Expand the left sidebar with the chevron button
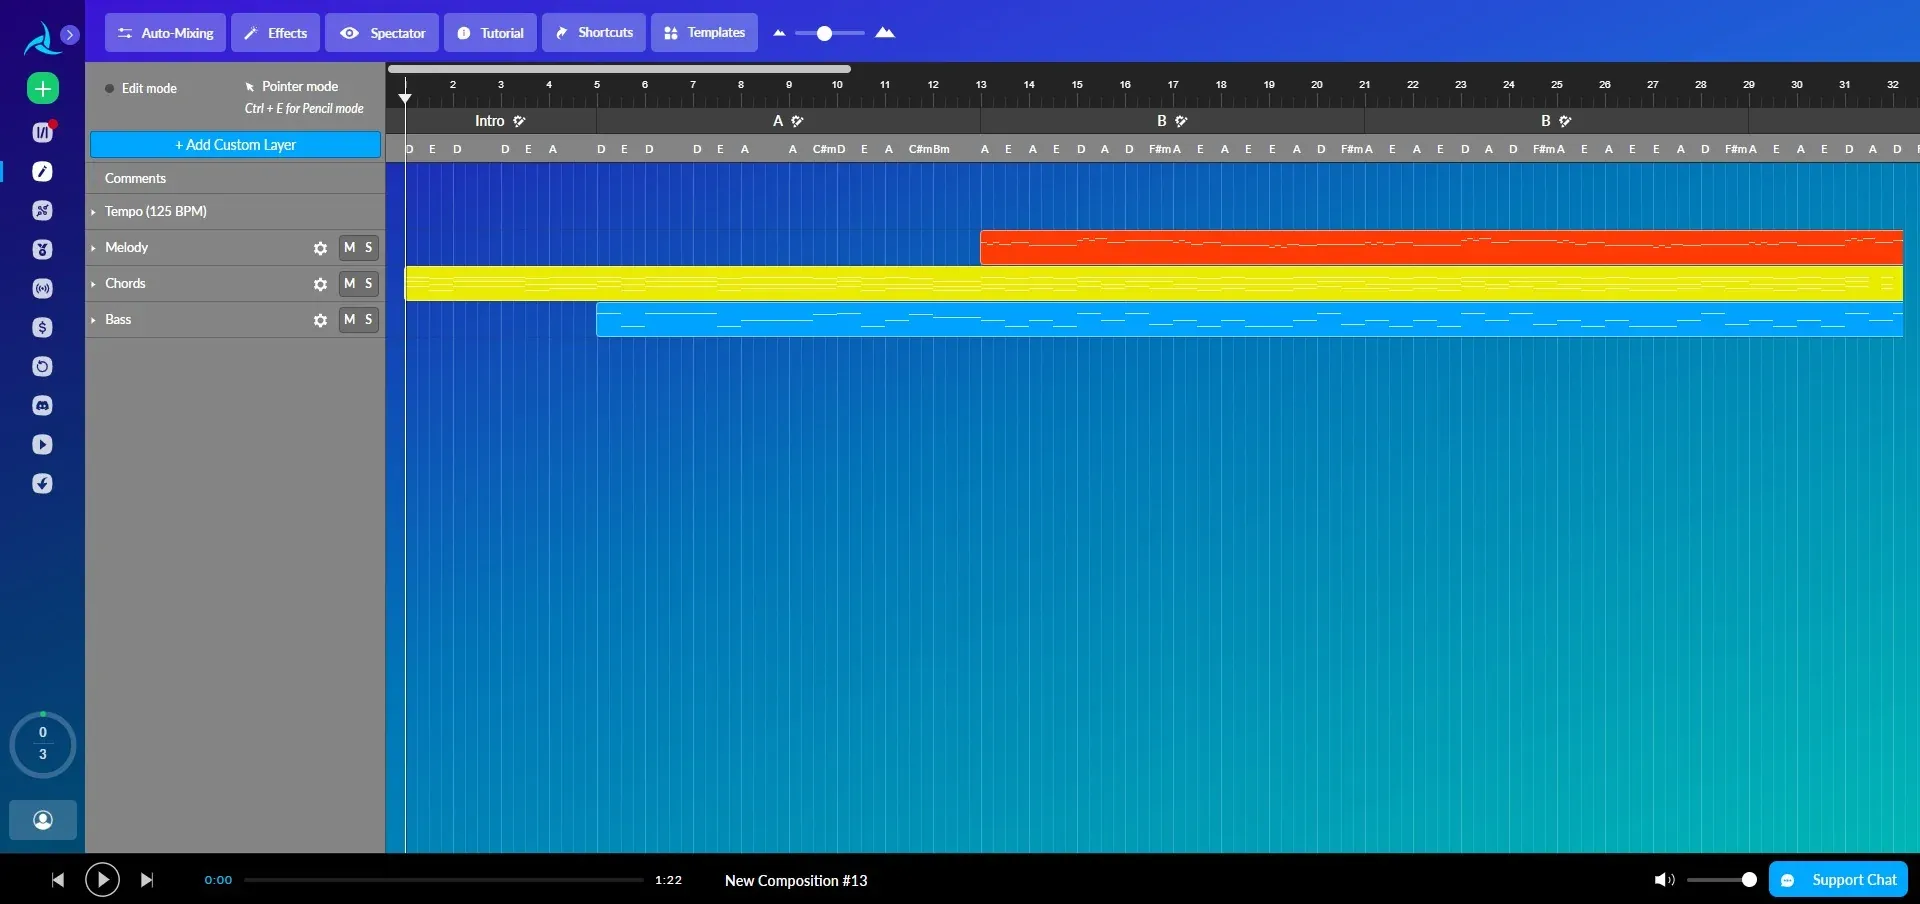This screenshot has height=904, width=1920. [70, 35]
